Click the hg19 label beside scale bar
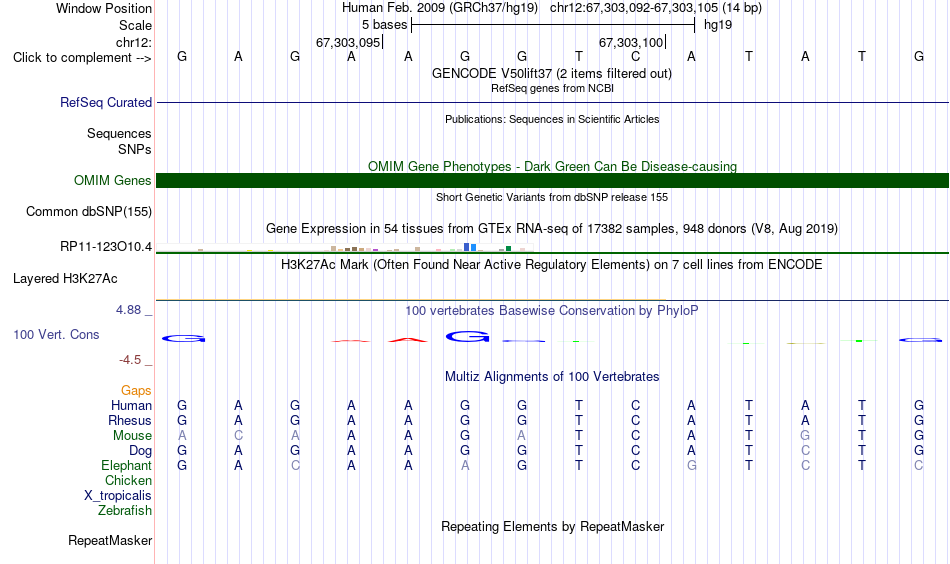Viewport: 950px width, 564px height. (x=718, y=25)
